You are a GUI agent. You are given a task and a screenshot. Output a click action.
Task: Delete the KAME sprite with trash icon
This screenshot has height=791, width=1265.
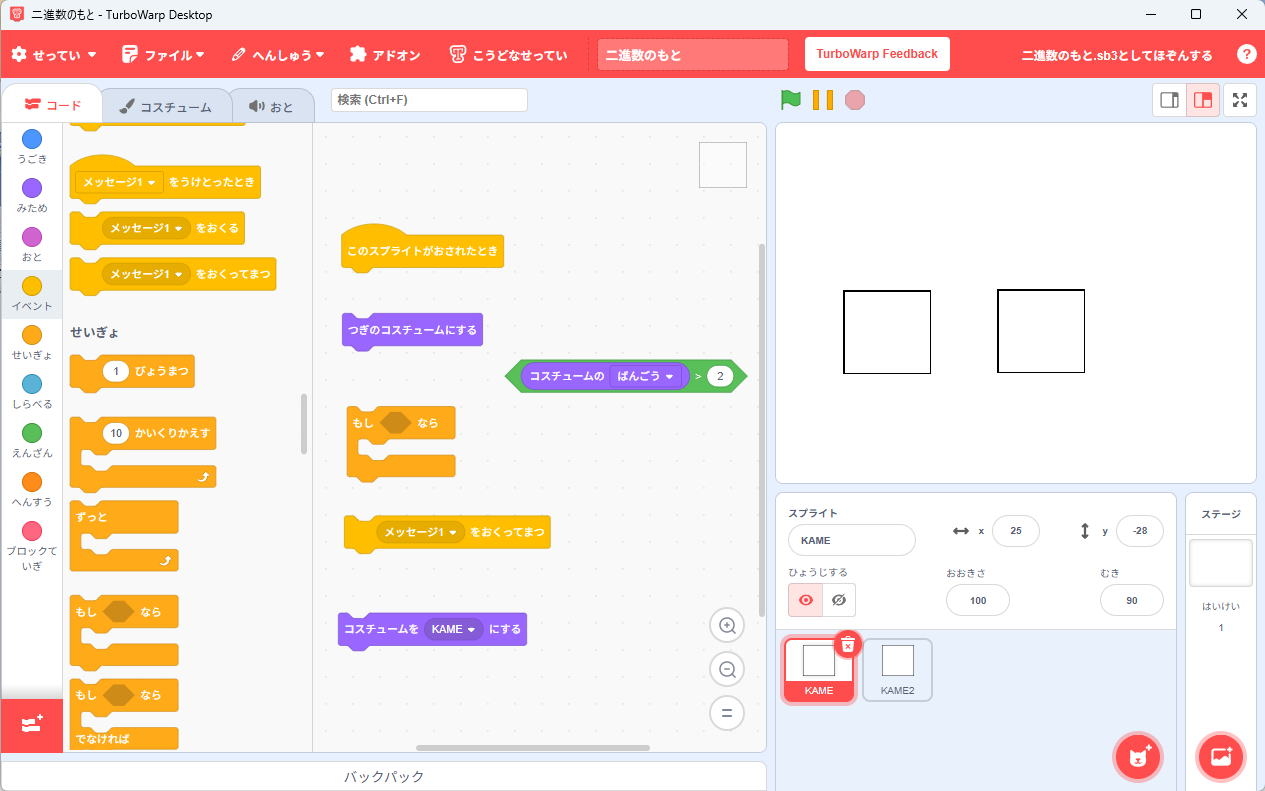pos(847,645)
